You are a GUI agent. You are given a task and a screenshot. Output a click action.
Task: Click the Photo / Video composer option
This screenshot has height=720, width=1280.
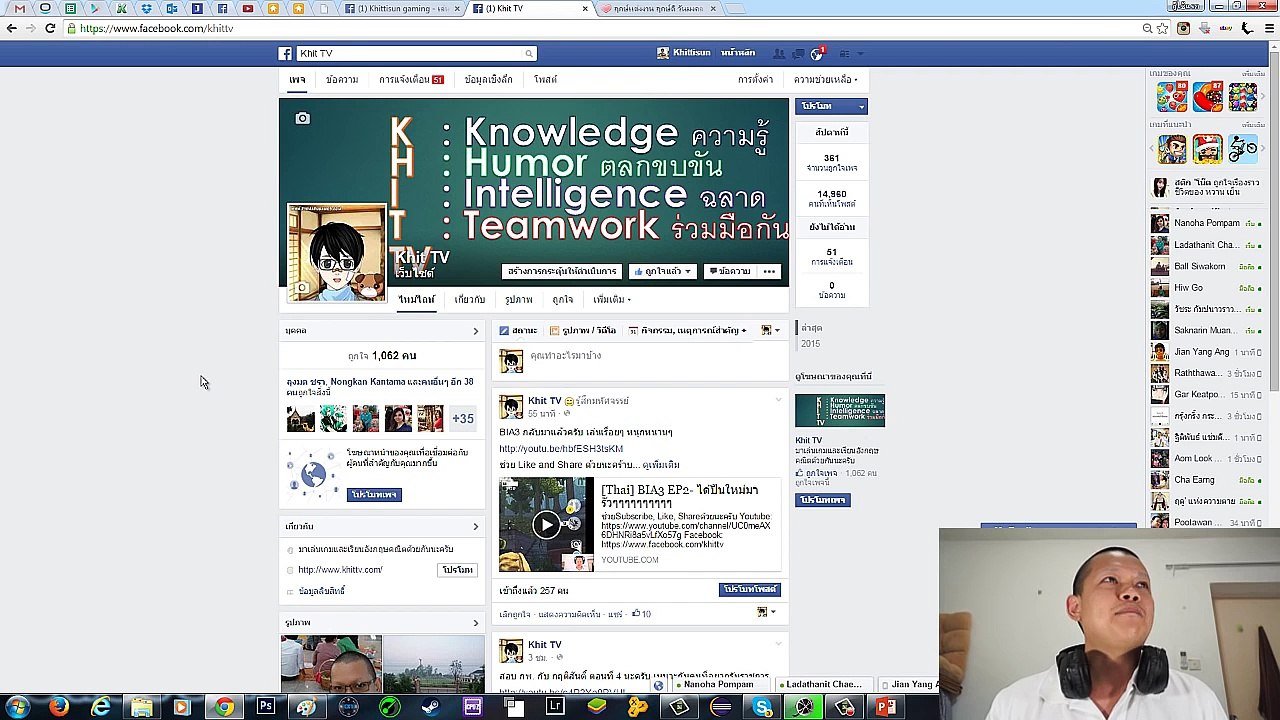click(582, 330)
